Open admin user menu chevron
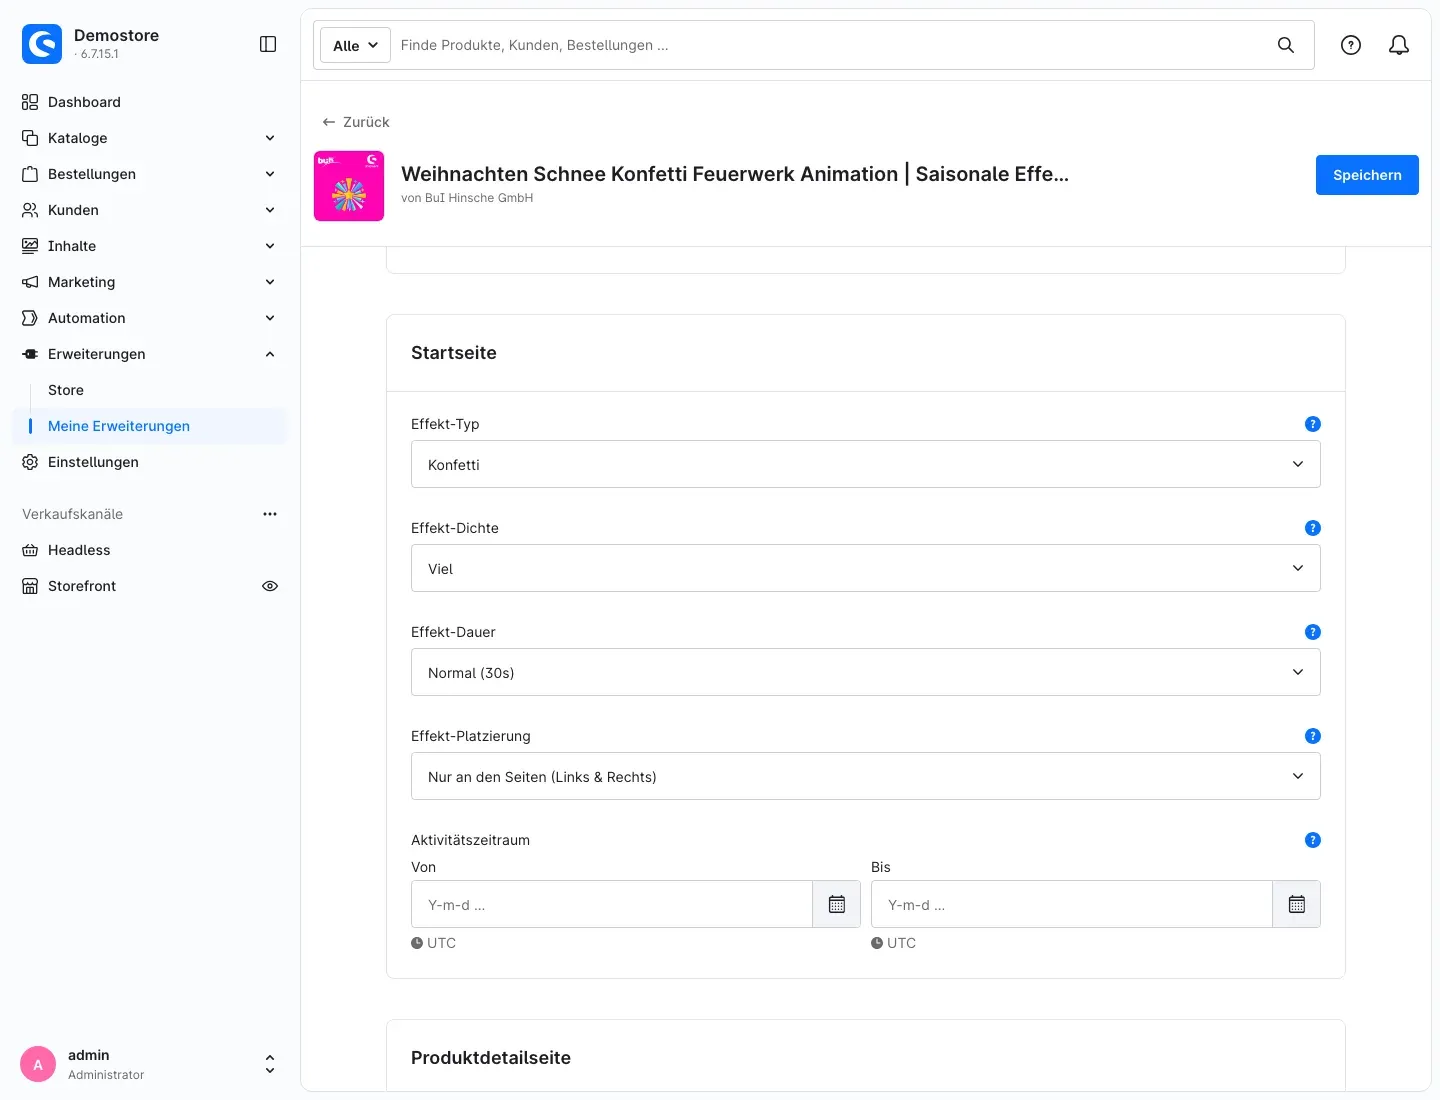 point(270,1064)
